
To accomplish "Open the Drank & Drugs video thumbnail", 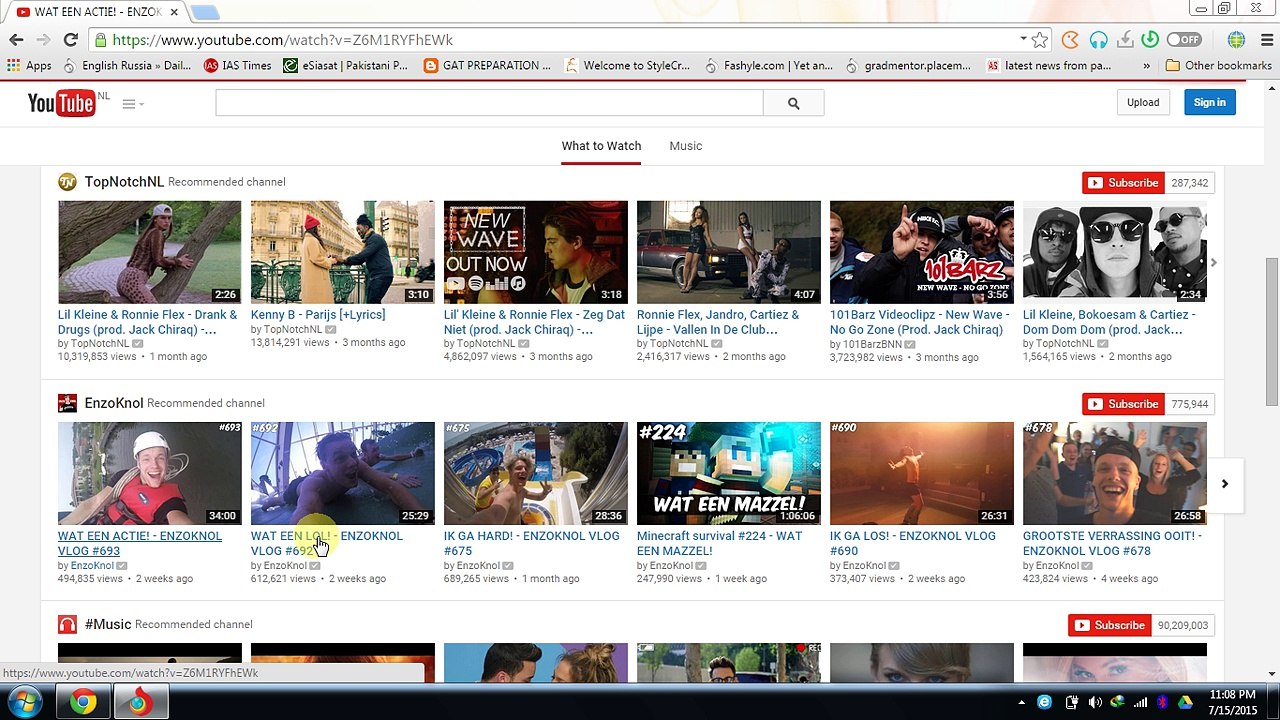I will pyautogui.click(x=149, y=252).
